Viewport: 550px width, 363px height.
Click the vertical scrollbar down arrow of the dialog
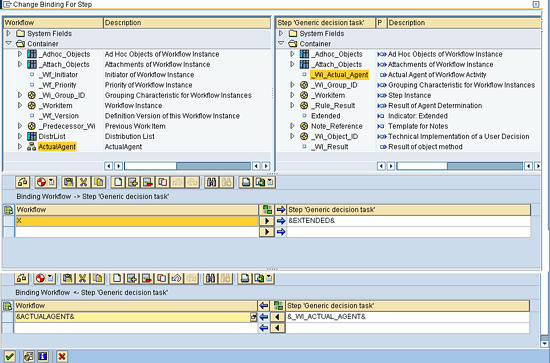(x=544, y=344)
